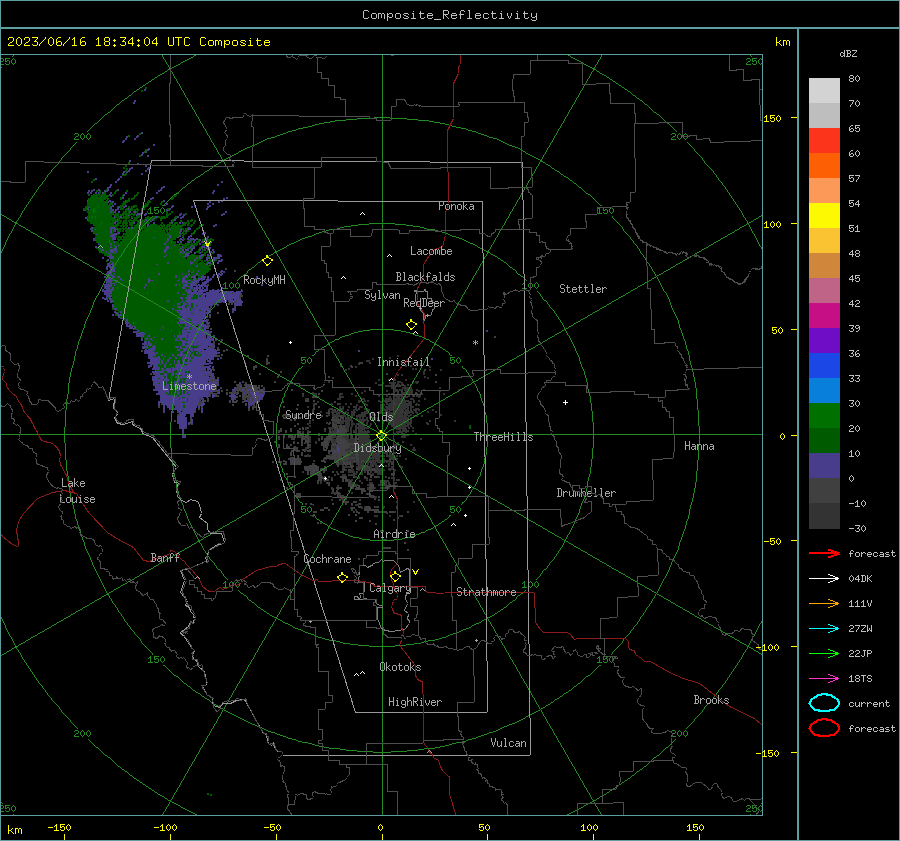Click the asterisk marker above Limestone
This screenshot has height=841, width=900.
point(189,377)
